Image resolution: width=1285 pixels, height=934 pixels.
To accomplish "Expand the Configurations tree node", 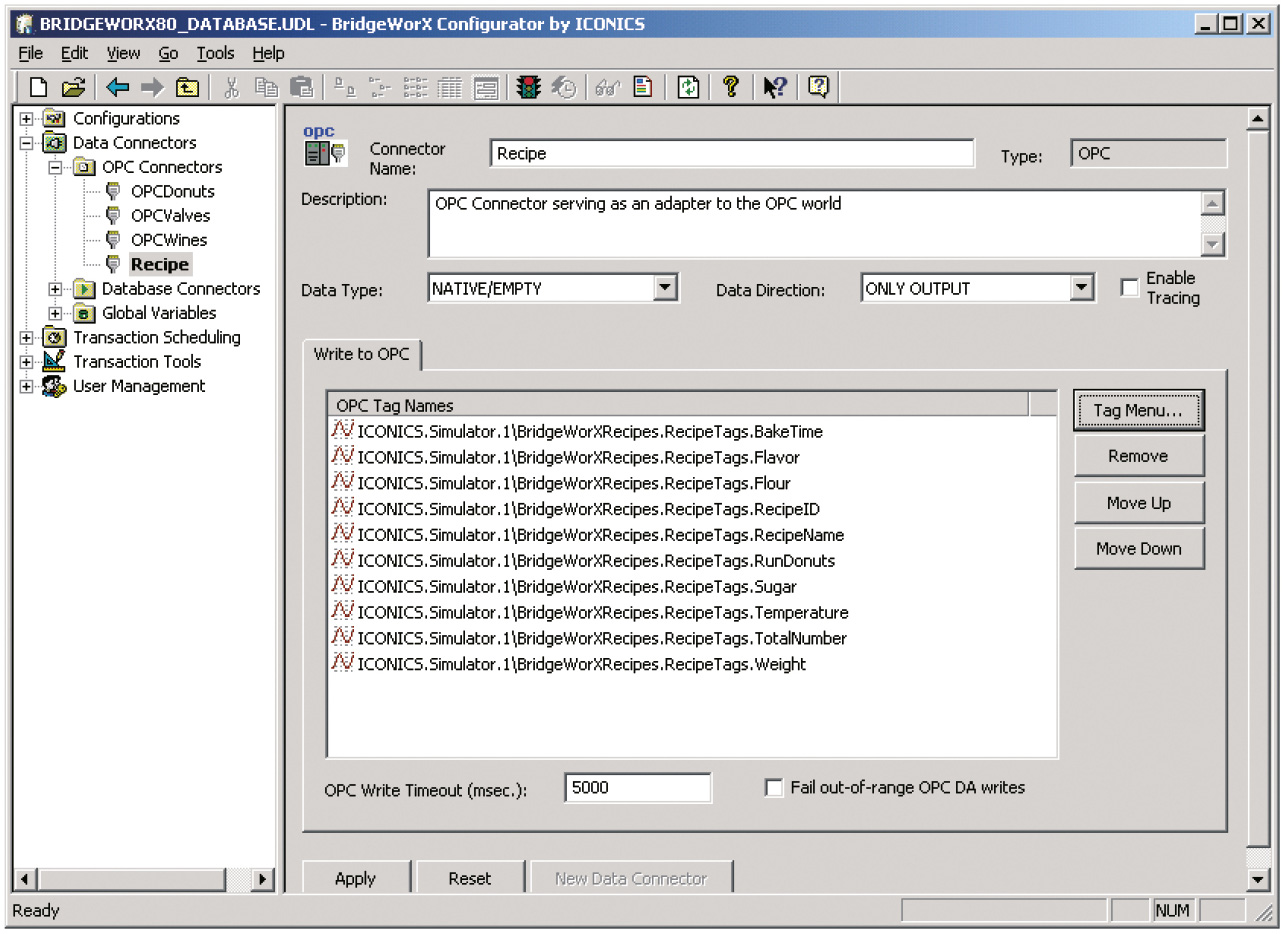I will [x=27, y=119].
